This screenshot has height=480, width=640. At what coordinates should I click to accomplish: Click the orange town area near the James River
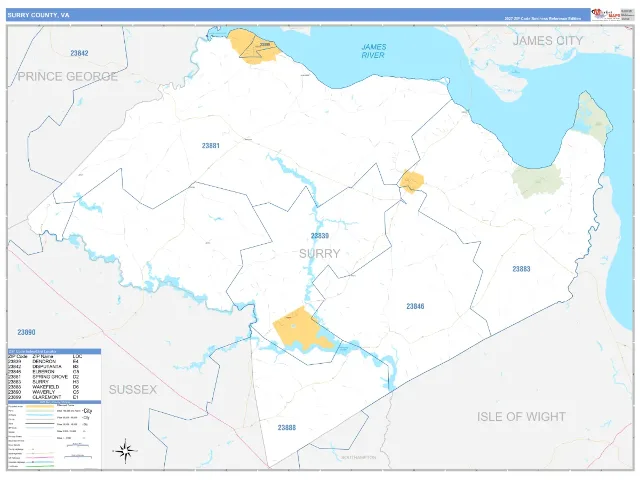click(254, 47)
